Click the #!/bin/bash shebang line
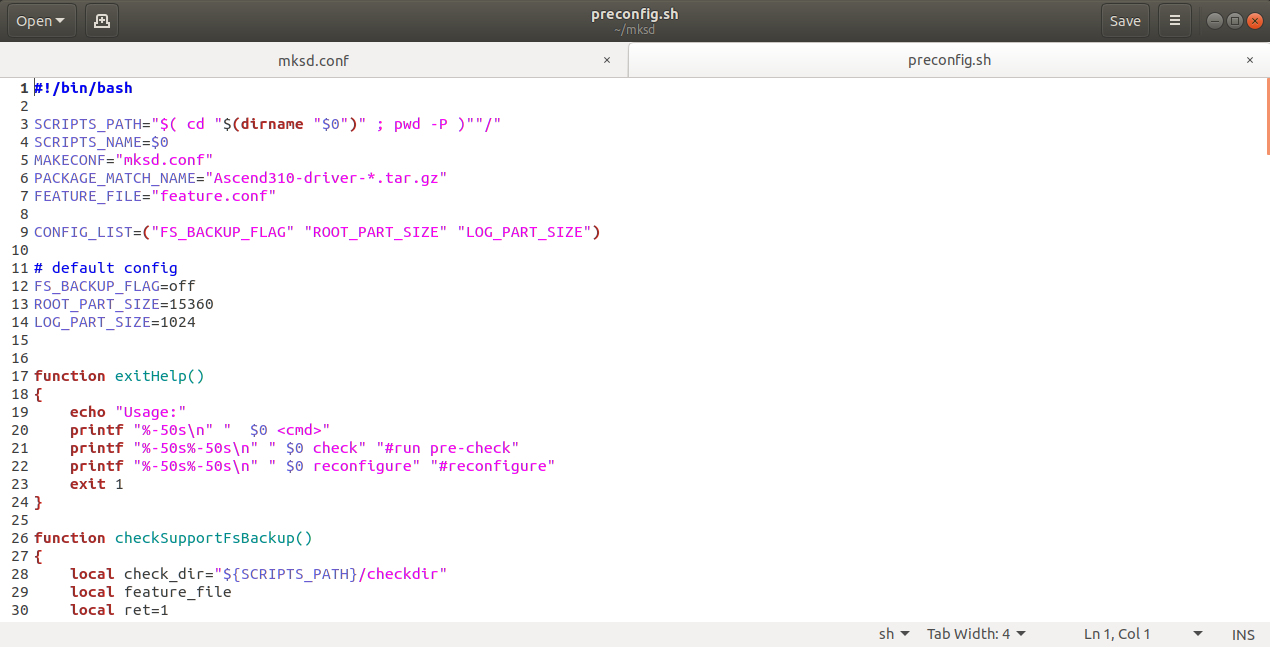This screenshot has height=647, width=1270. tap(83, 88)
